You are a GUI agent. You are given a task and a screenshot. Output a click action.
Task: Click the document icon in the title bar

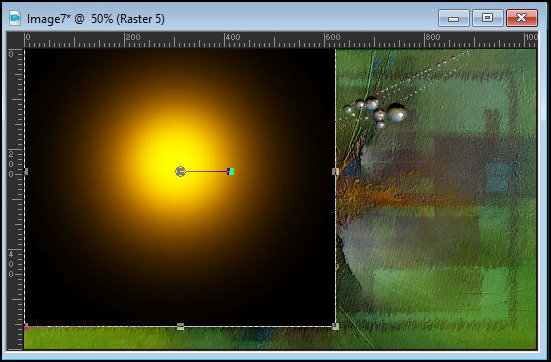tap(15, 18)
